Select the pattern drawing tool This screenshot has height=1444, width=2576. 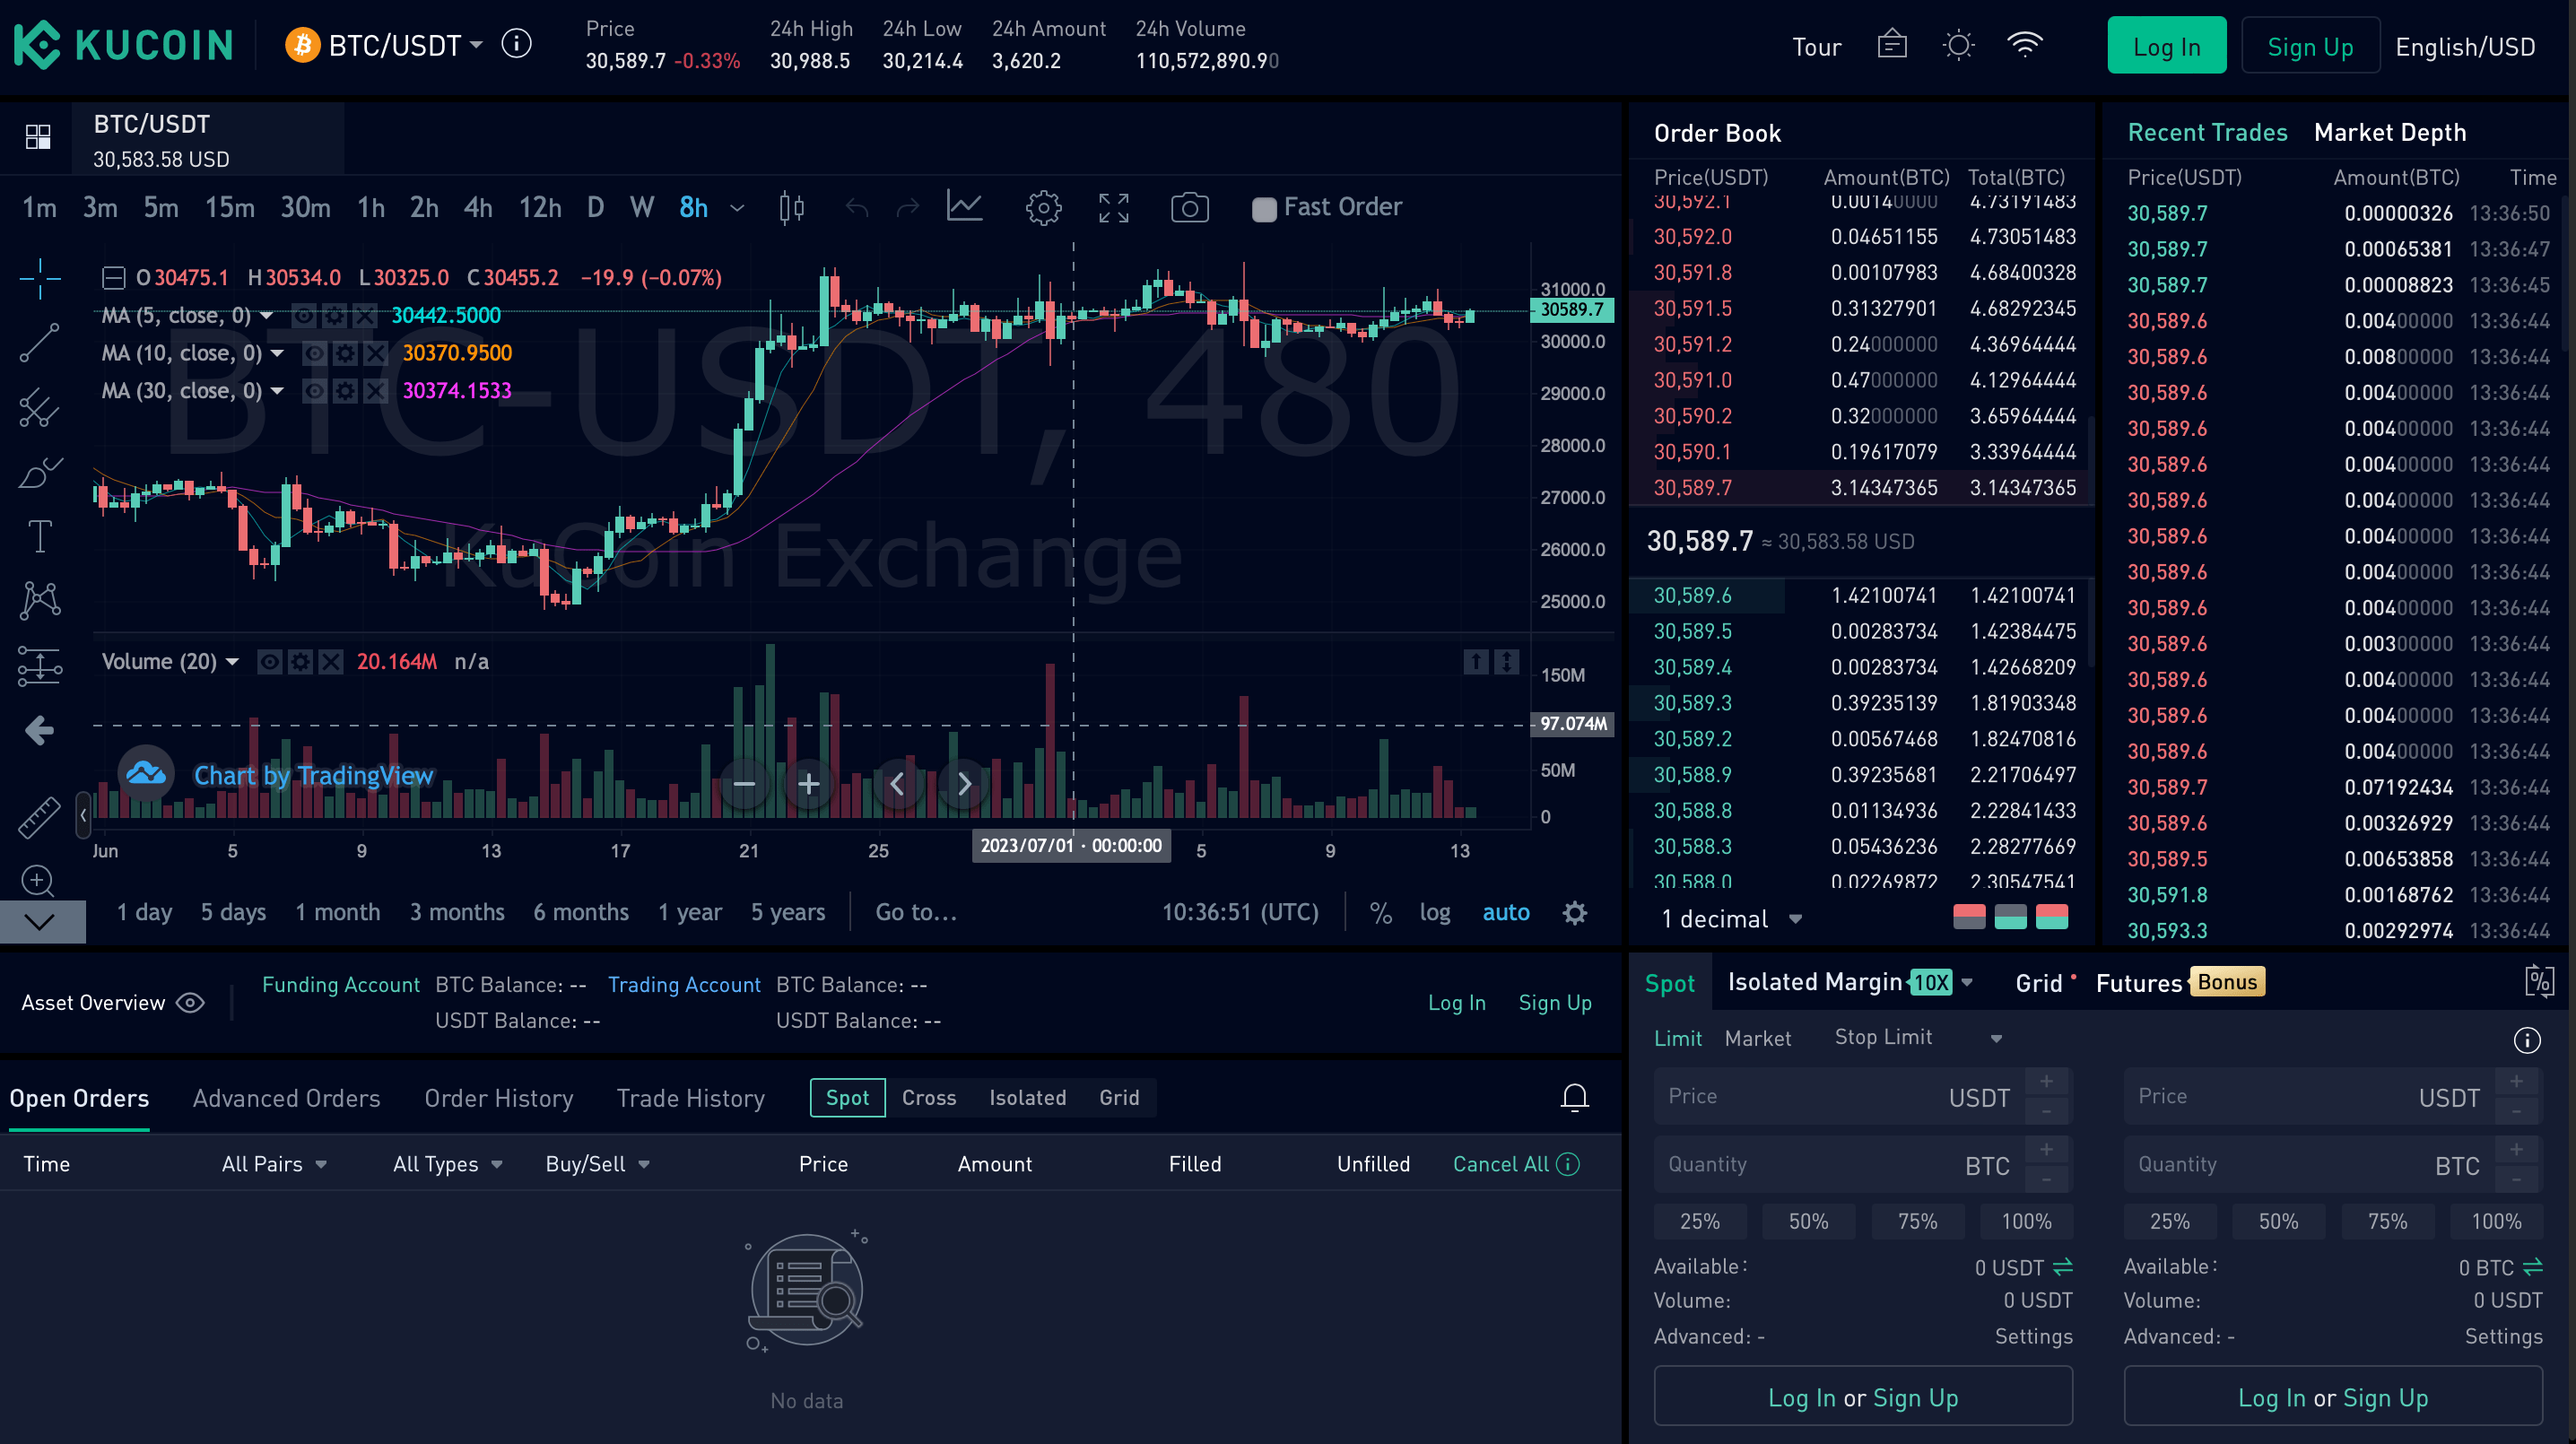40,600
